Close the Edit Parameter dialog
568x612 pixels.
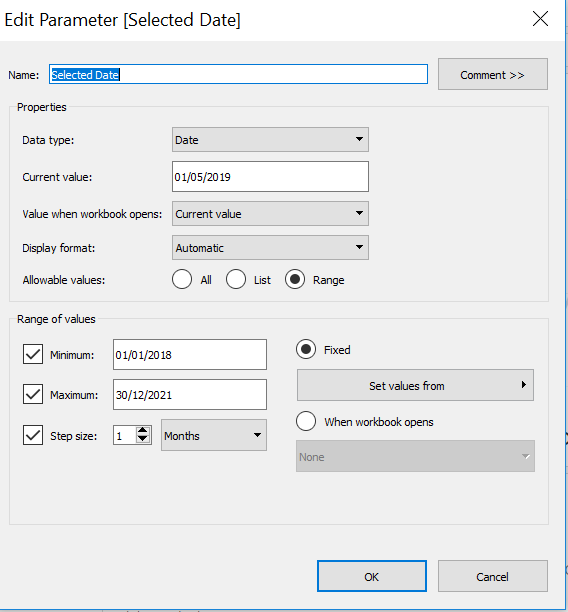click(x=540, y=19)
